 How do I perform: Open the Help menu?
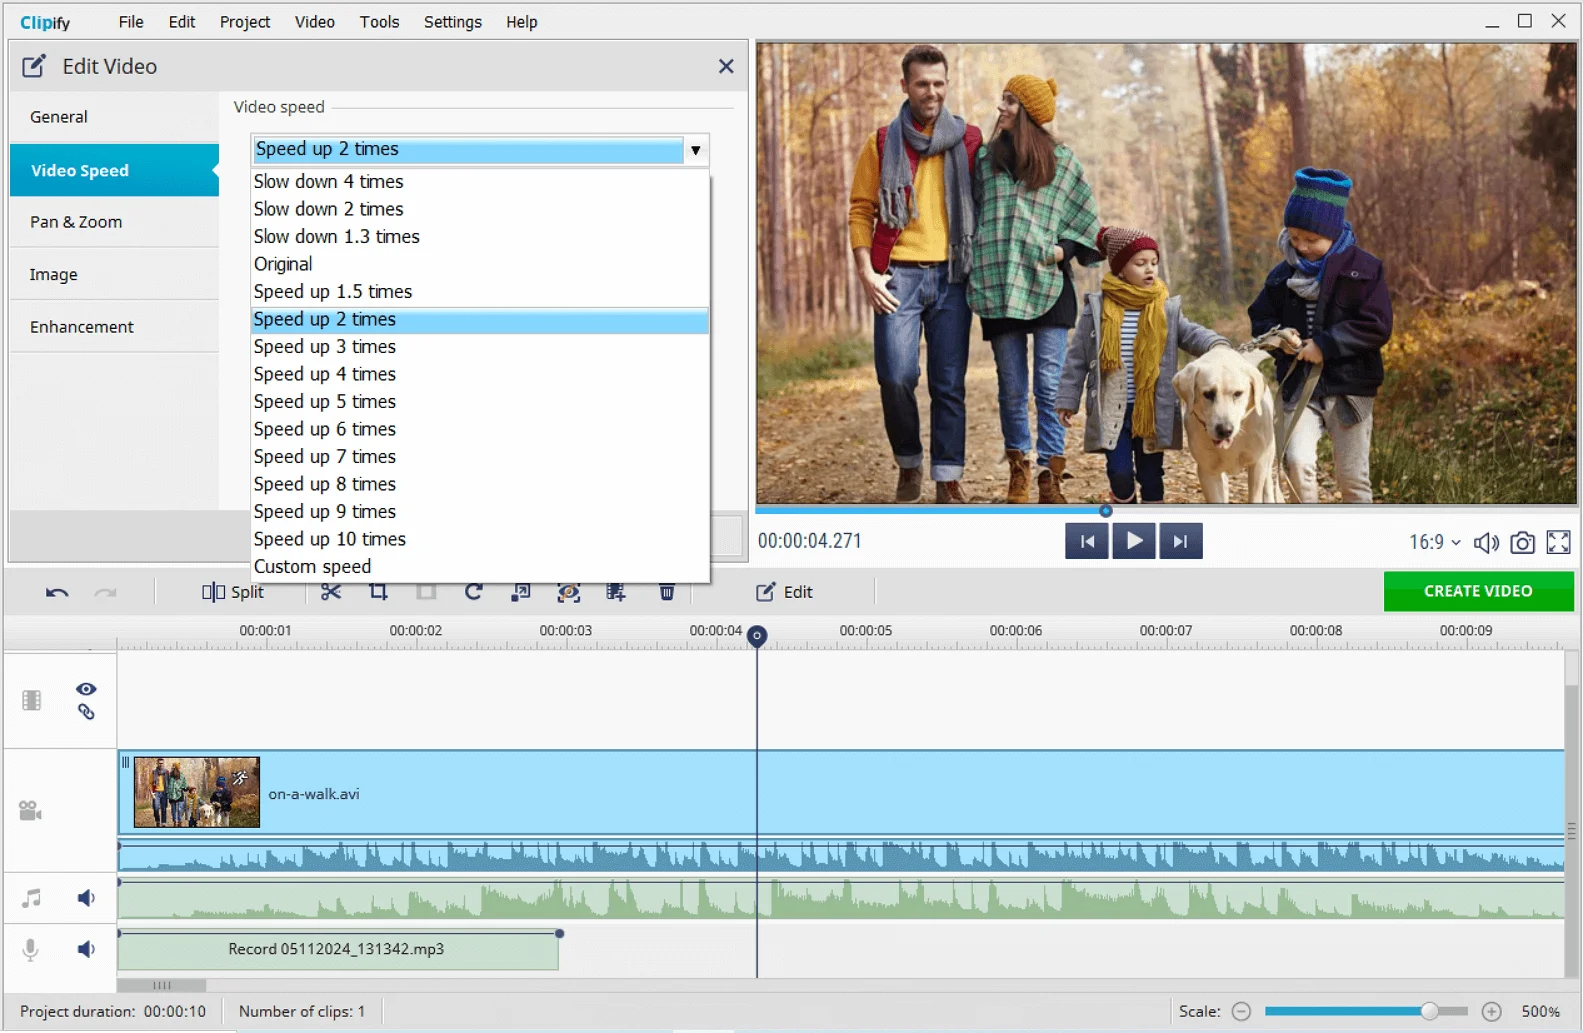pyautogui.click(x=521, y=22)
